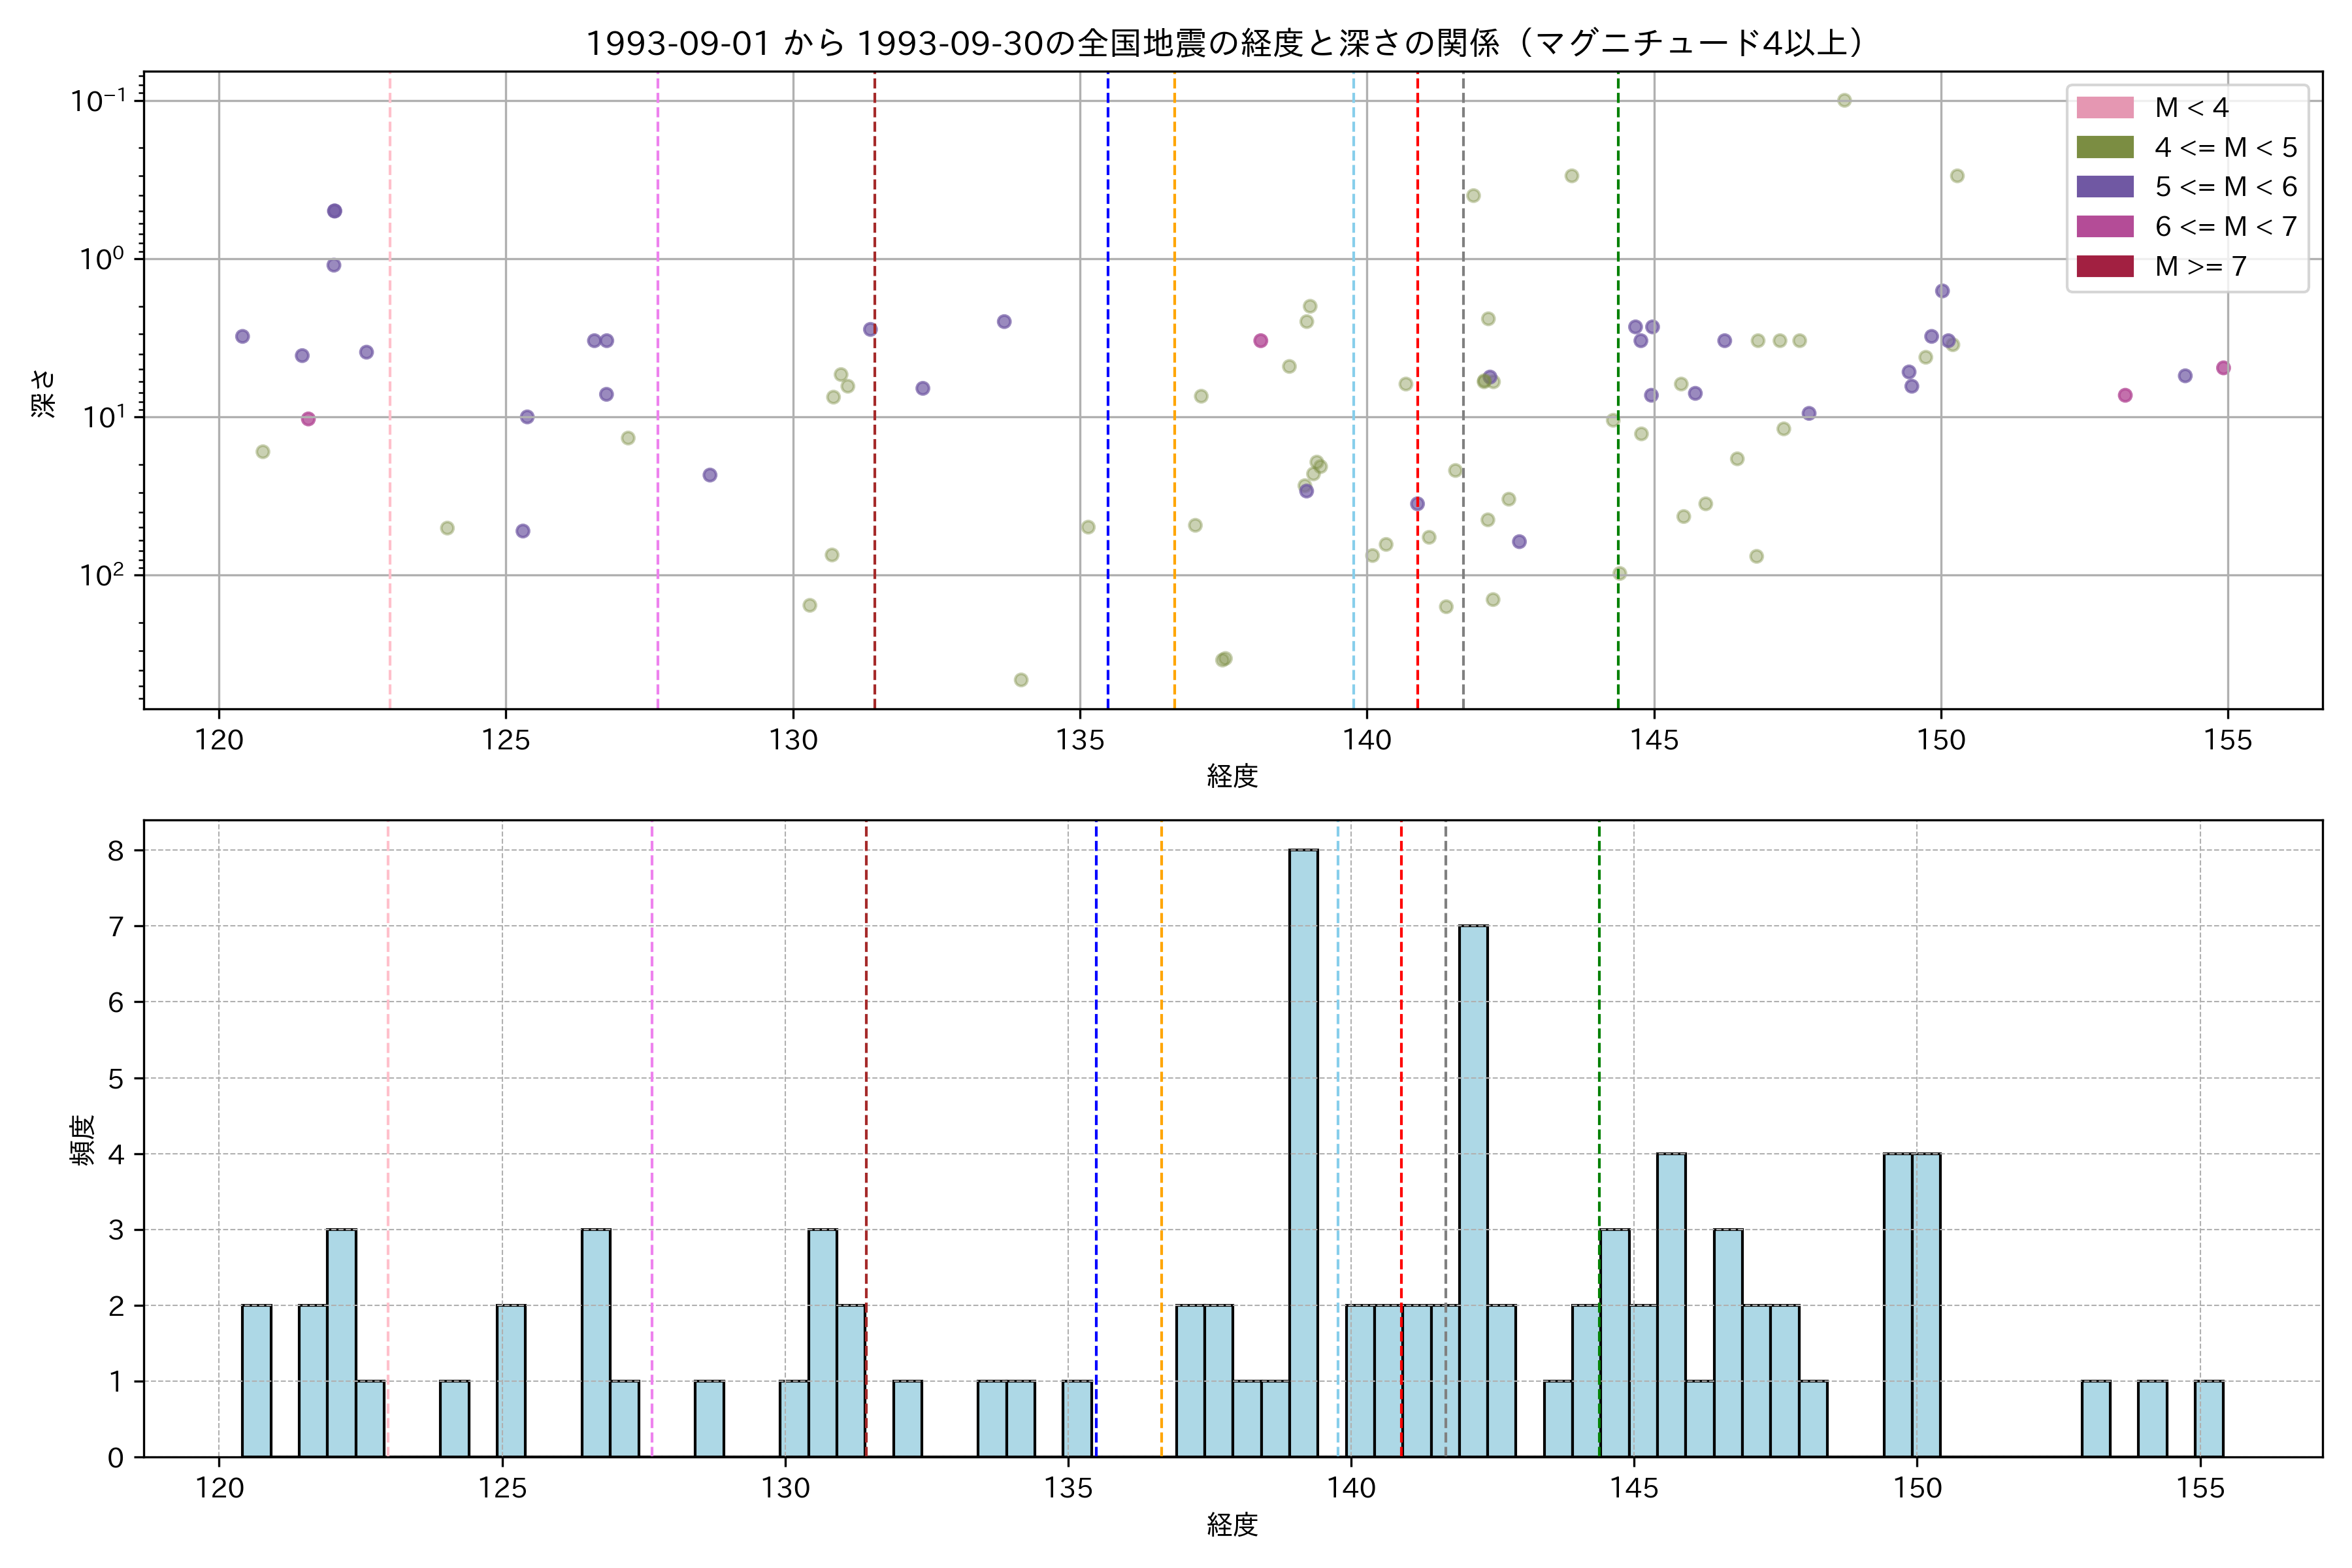The image size is (2352, 1568).
Task: Click the magenta 6 <= M < 7 legend swatch
Action: point(2104,226)
